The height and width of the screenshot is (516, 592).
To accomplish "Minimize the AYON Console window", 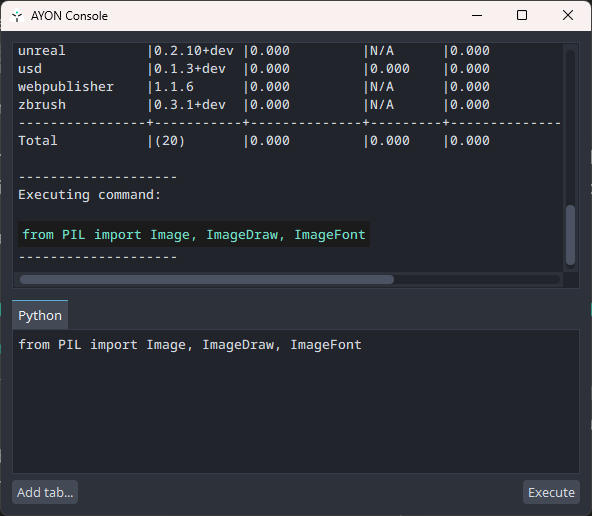I will [x=477, y=15].
